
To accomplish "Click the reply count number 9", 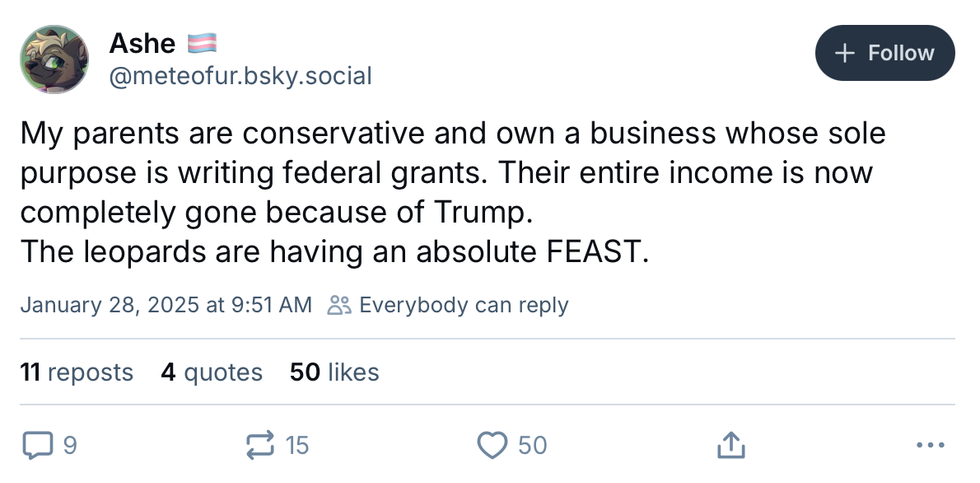I will point(69,445).
